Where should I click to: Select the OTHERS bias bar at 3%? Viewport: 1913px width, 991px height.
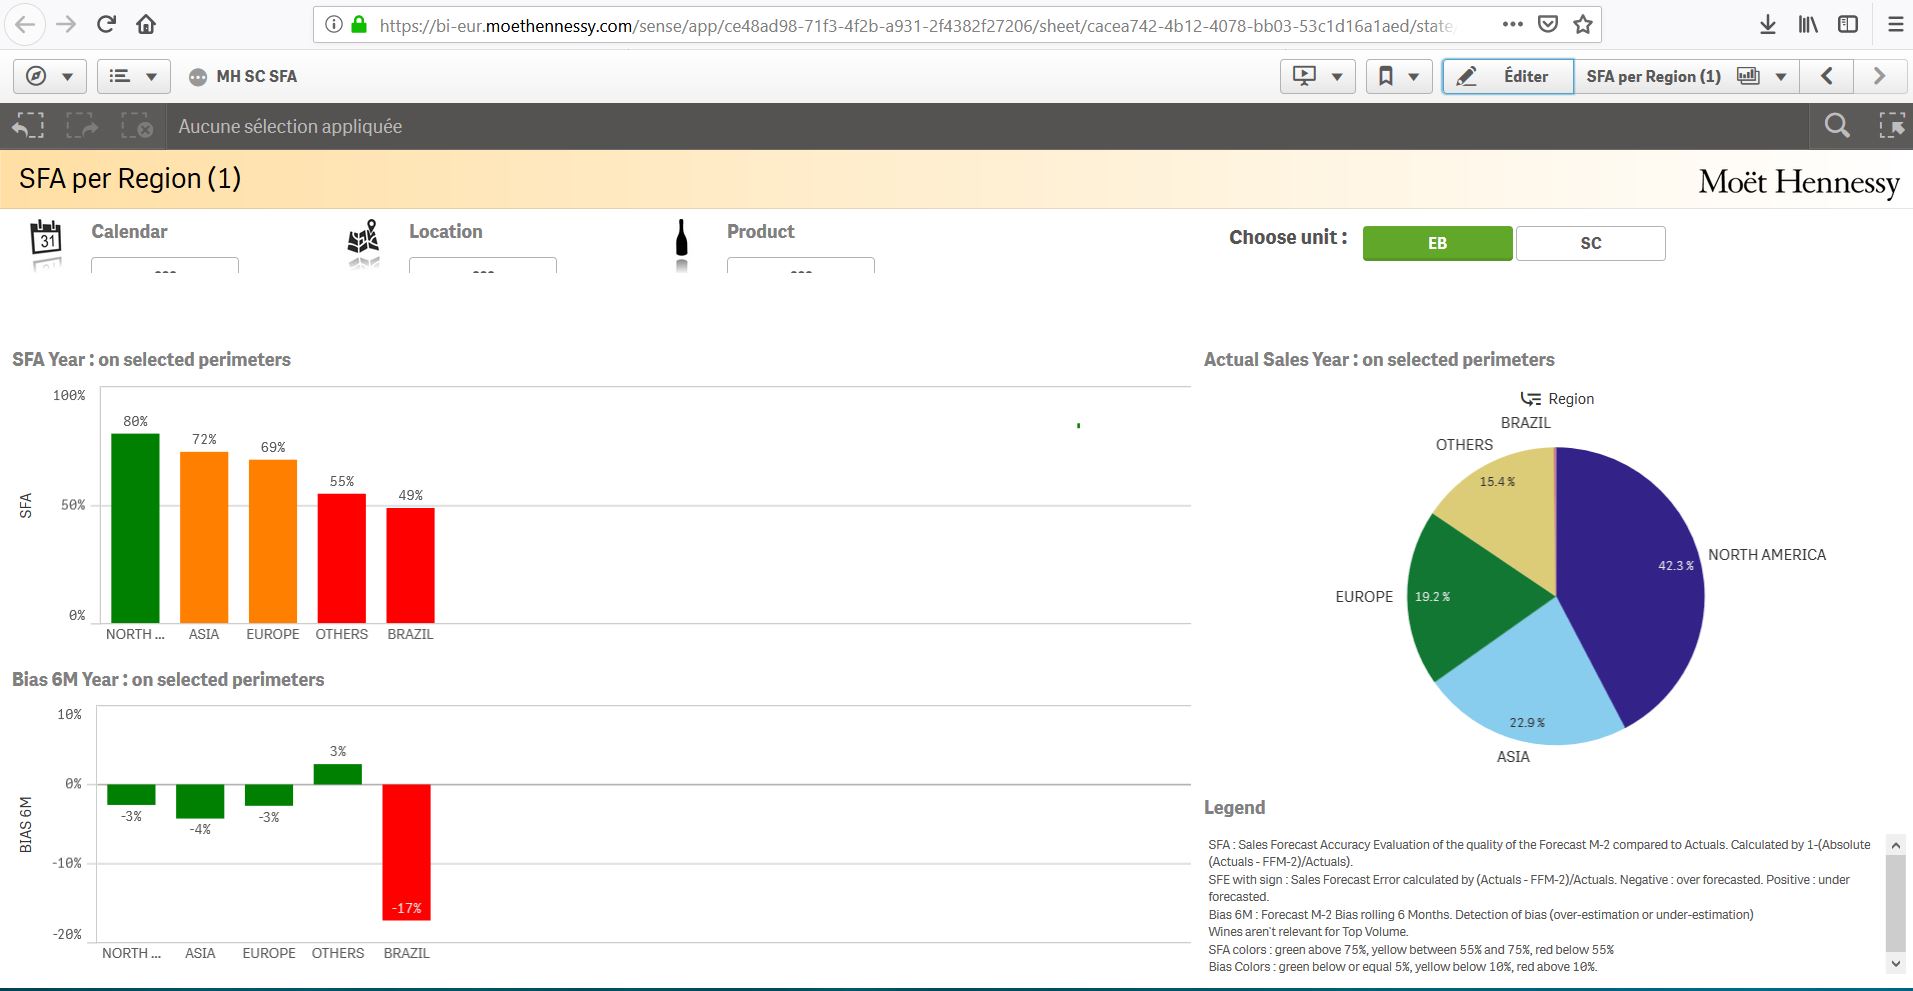coord(338,774)
